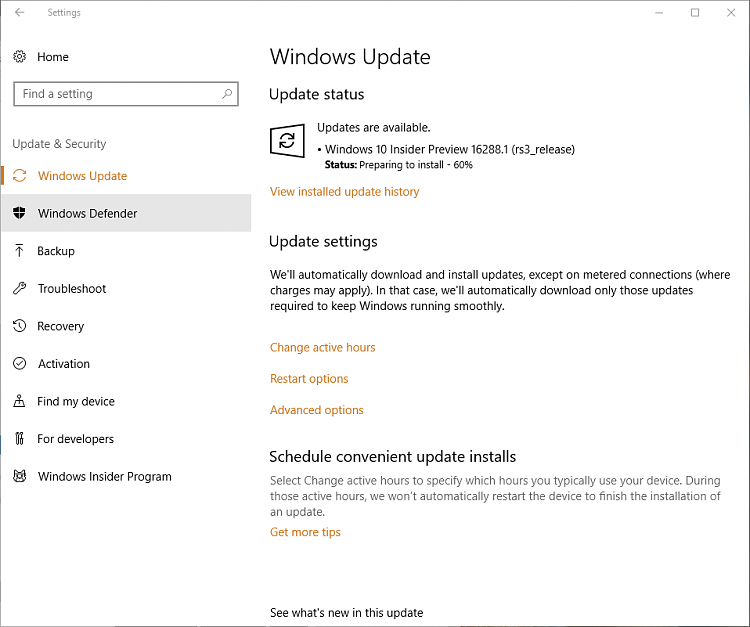View installed update history
The image size is (750, 627).
point(344,192)
